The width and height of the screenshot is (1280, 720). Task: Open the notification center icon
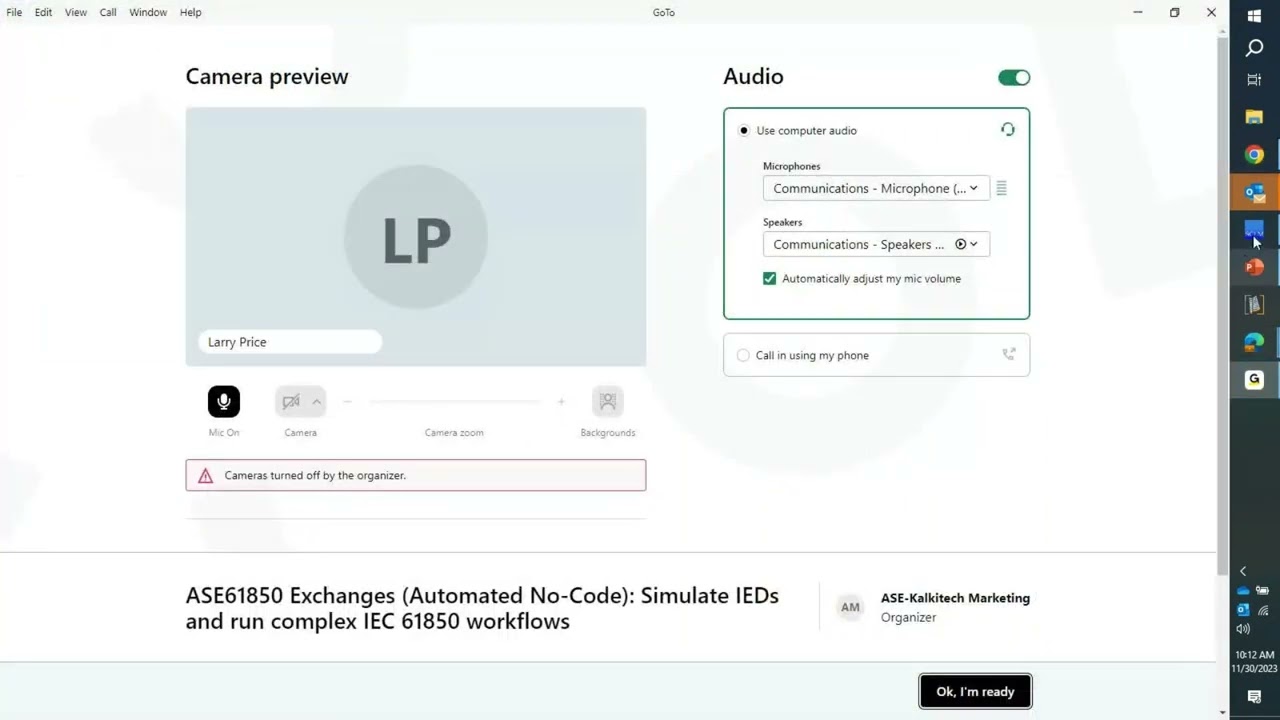tap(1254, 697)
